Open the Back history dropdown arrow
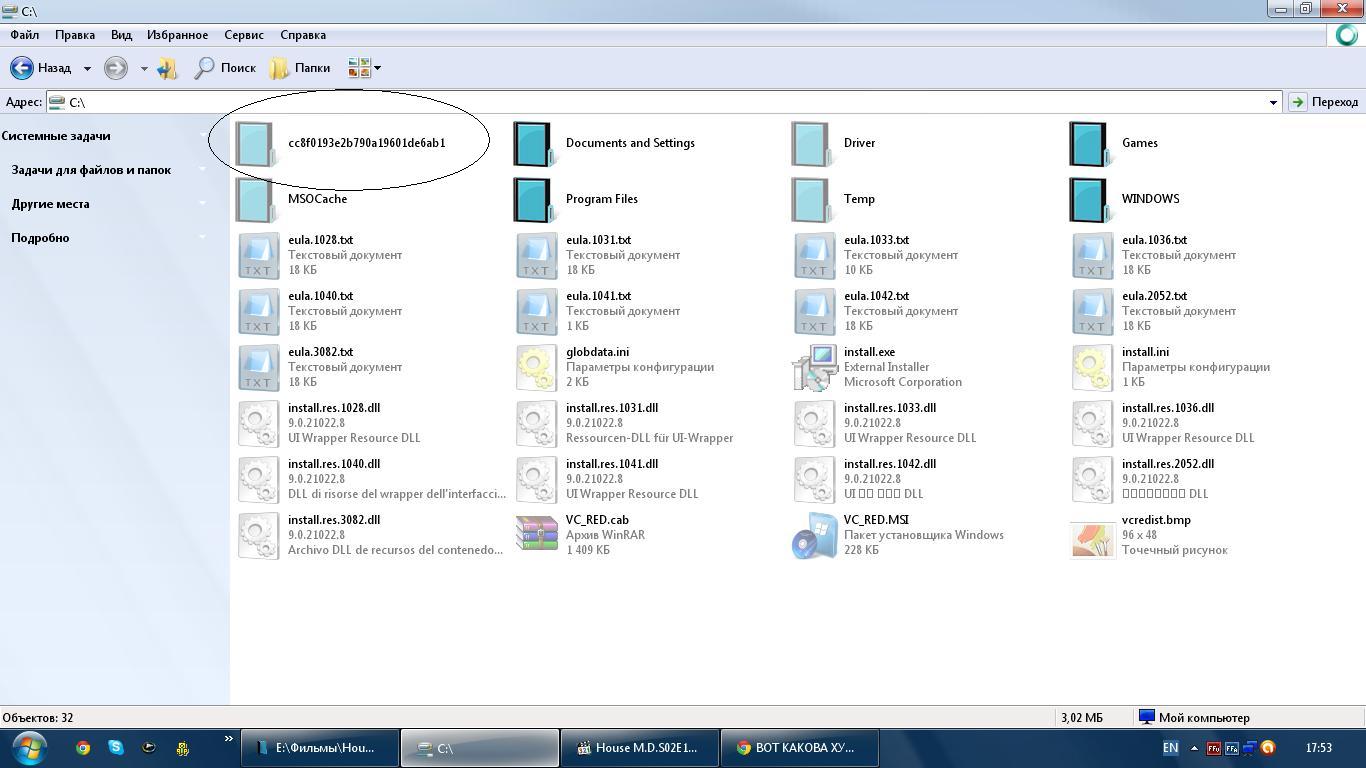Image resolution: width=1366 pixels, height=768 pixels. (x=87, y=68)
